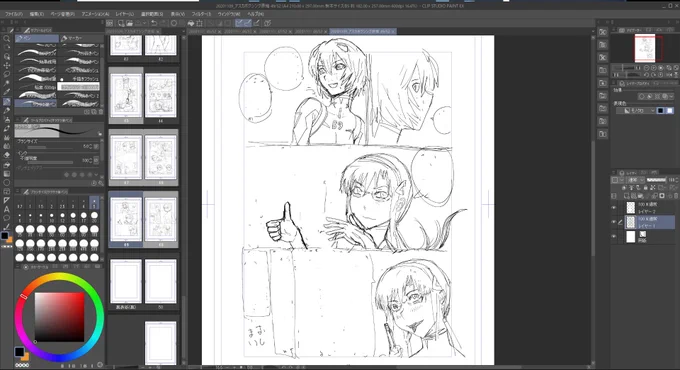This screenshot has width=680, height=370.
Task: Open the ページ管理 menu
Action: coord(63,14)
